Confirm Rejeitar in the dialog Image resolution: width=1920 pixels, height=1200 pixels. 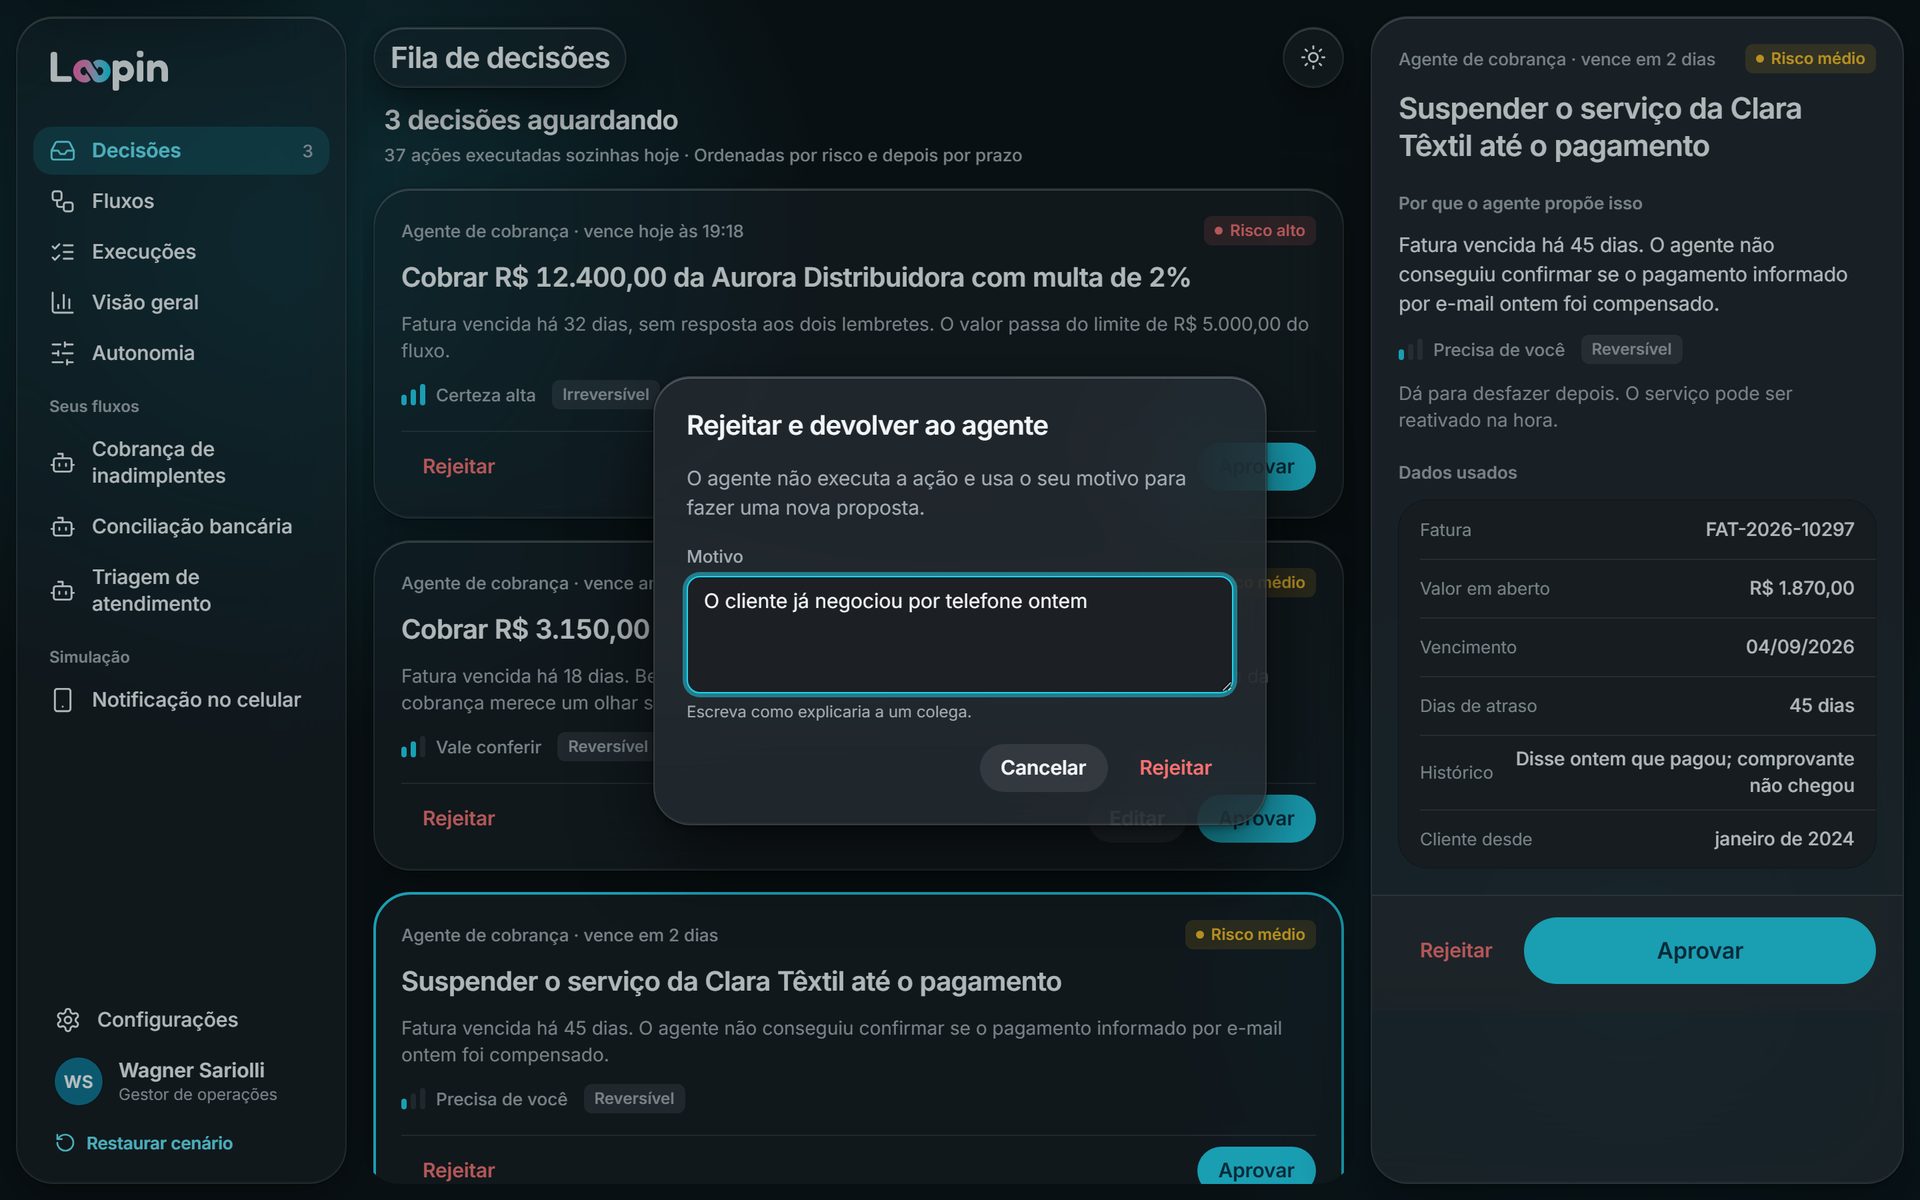point(1175,768)
